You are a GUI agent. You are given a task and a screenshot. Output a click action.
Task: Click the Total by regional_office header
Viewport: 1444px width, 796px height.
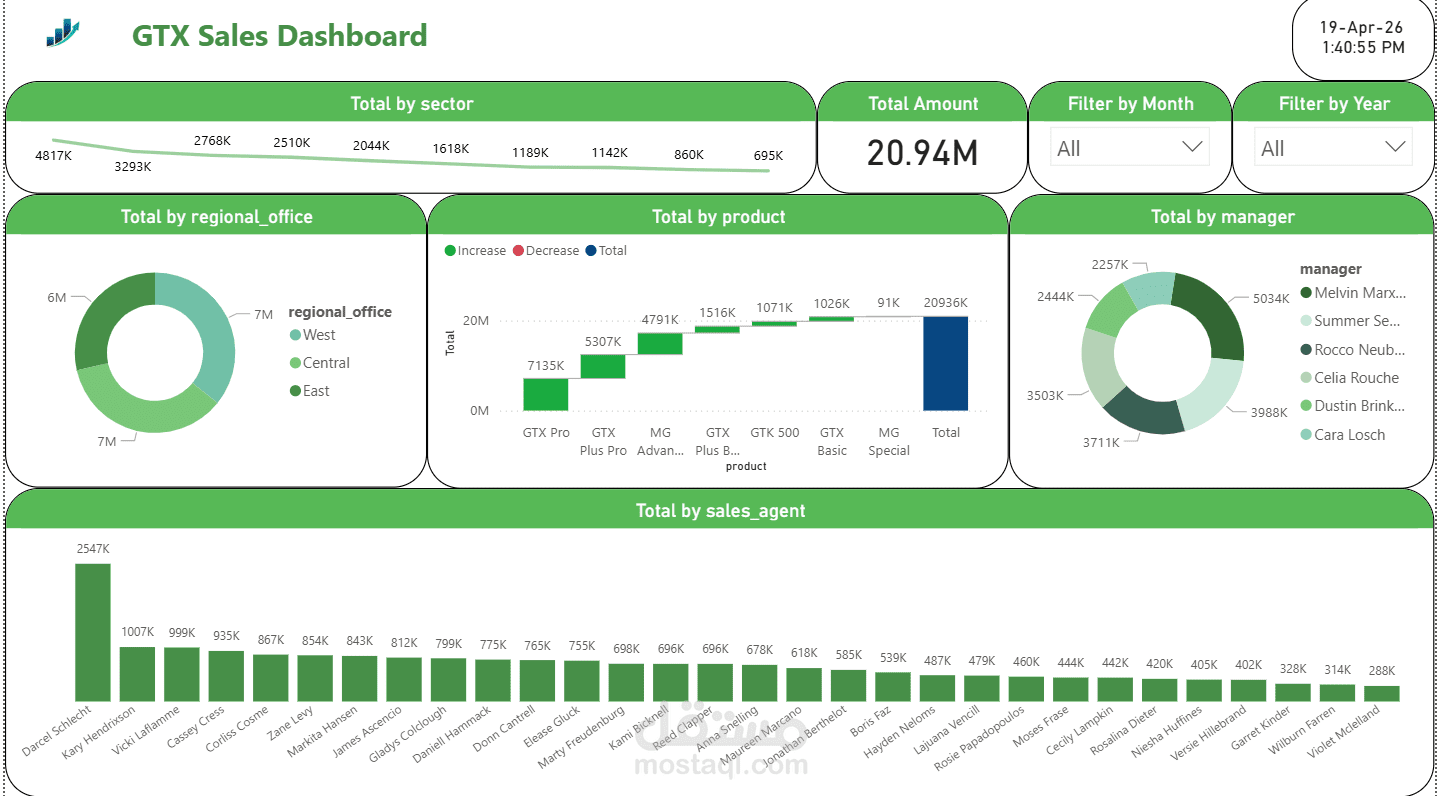[x=216, y=216]
